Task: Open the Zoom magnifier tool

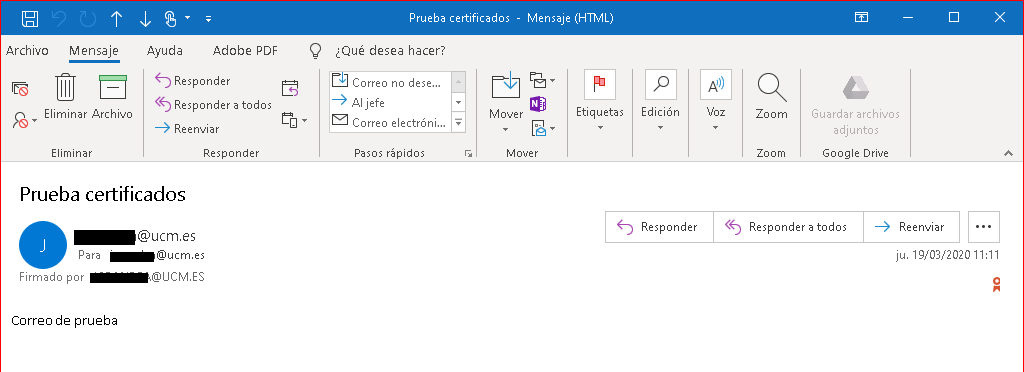Action: pyautogui.click(x=771, y=96)
